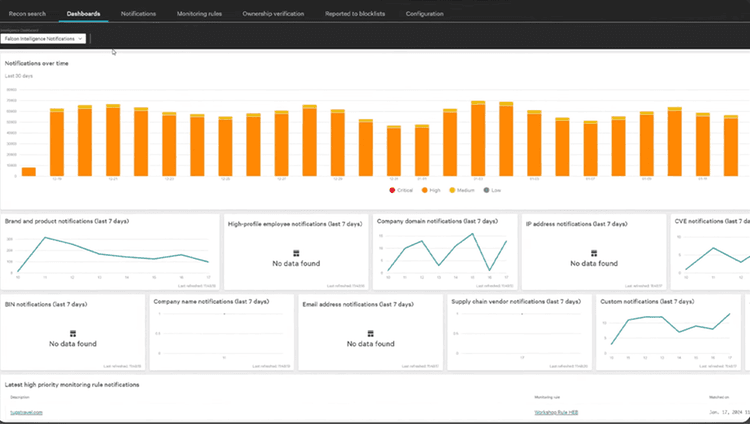Click the no-data icon in High-profile employee panel
The image size is (750, 424).
295,253
